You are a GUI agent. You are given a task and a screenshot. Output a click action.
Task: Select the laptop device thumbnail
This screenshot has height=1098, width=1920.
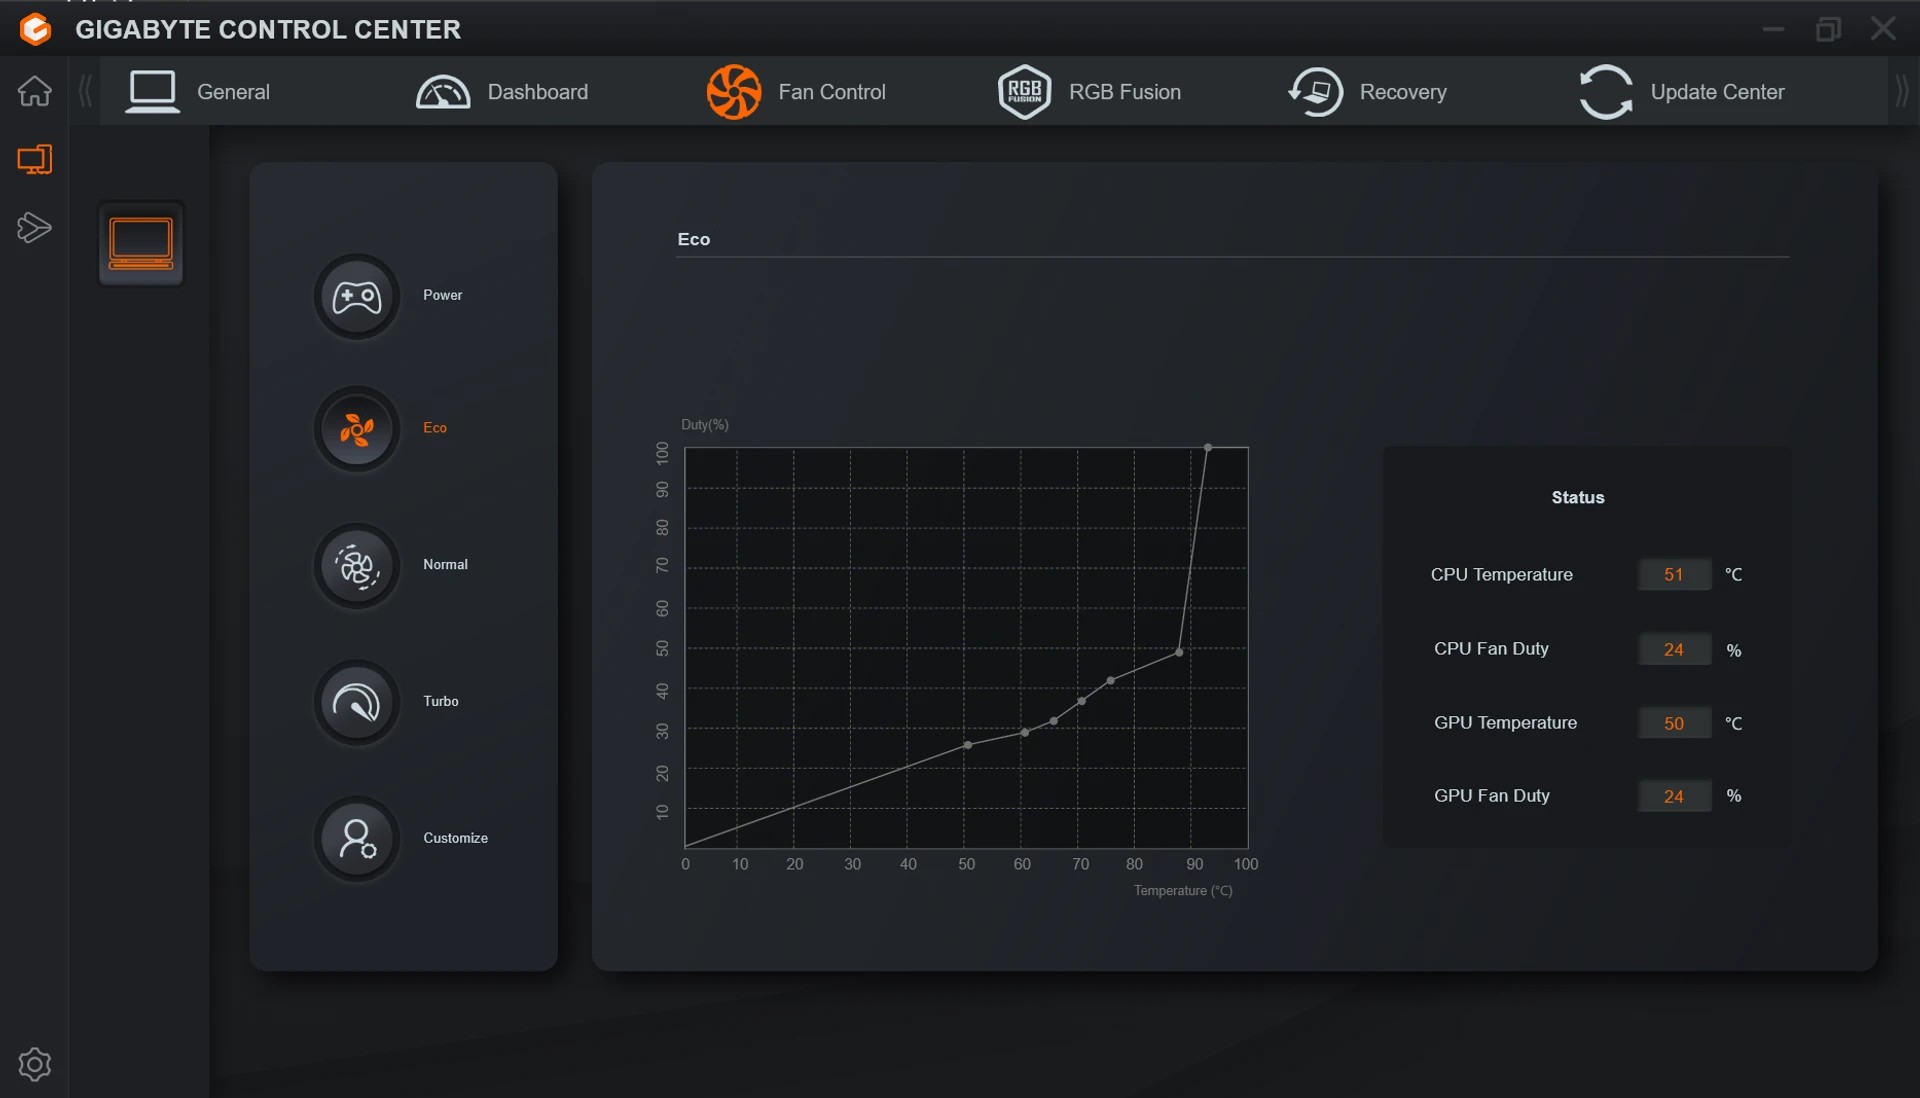point(141,244)
